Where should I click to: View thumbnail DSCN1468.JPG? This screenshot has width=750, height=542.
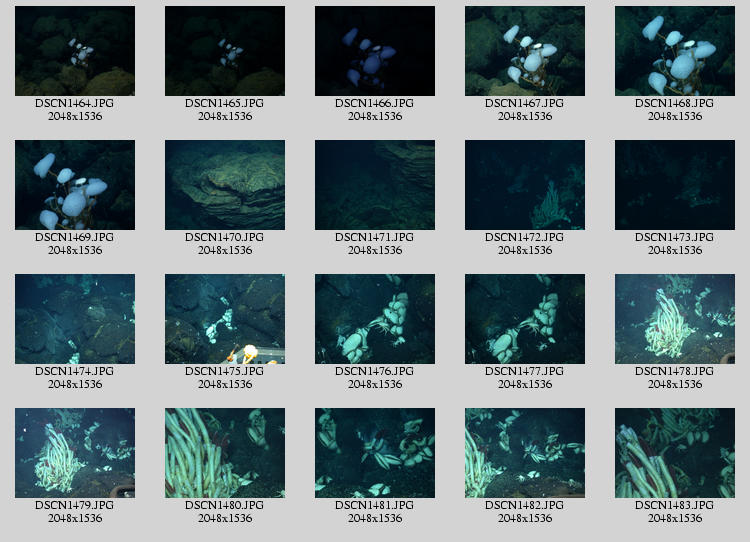pos(675,51)
